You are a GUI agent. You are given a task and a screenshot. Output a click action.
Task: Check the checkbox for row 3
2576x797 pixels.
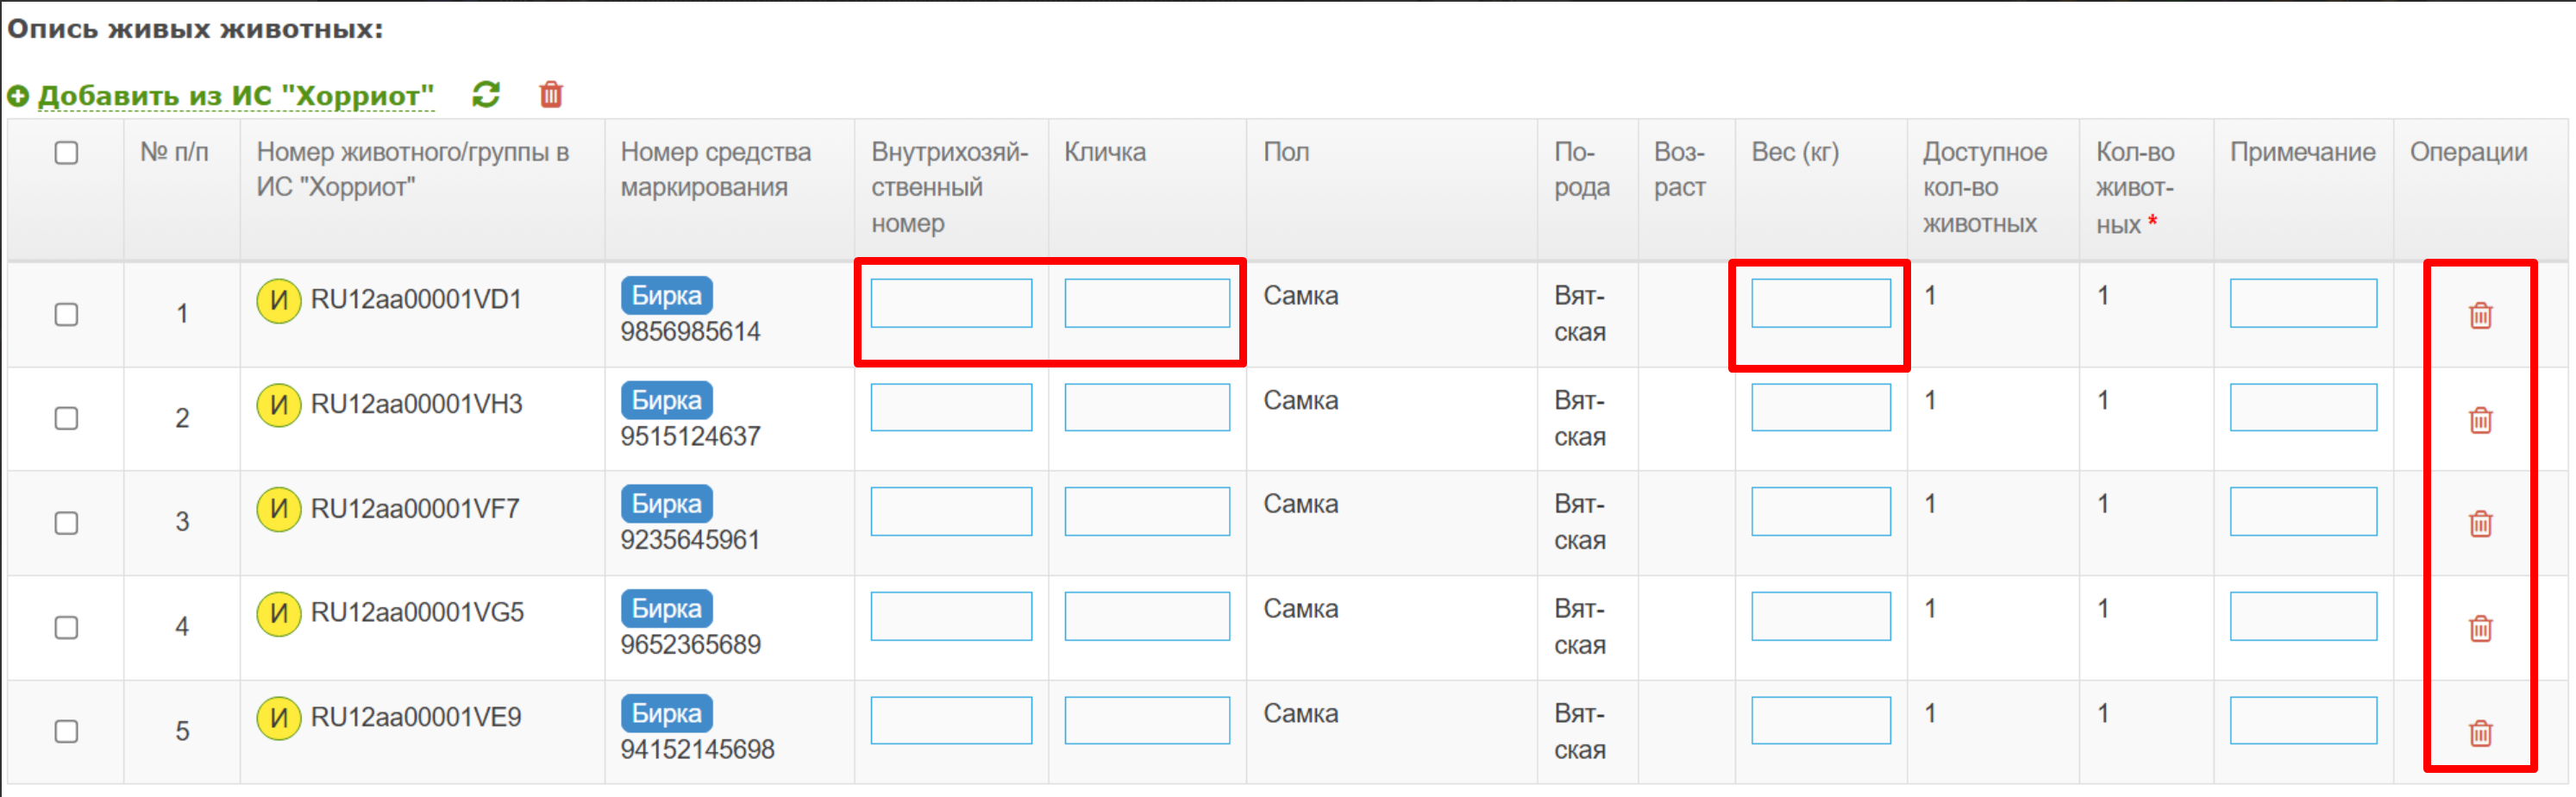[66, 523]
